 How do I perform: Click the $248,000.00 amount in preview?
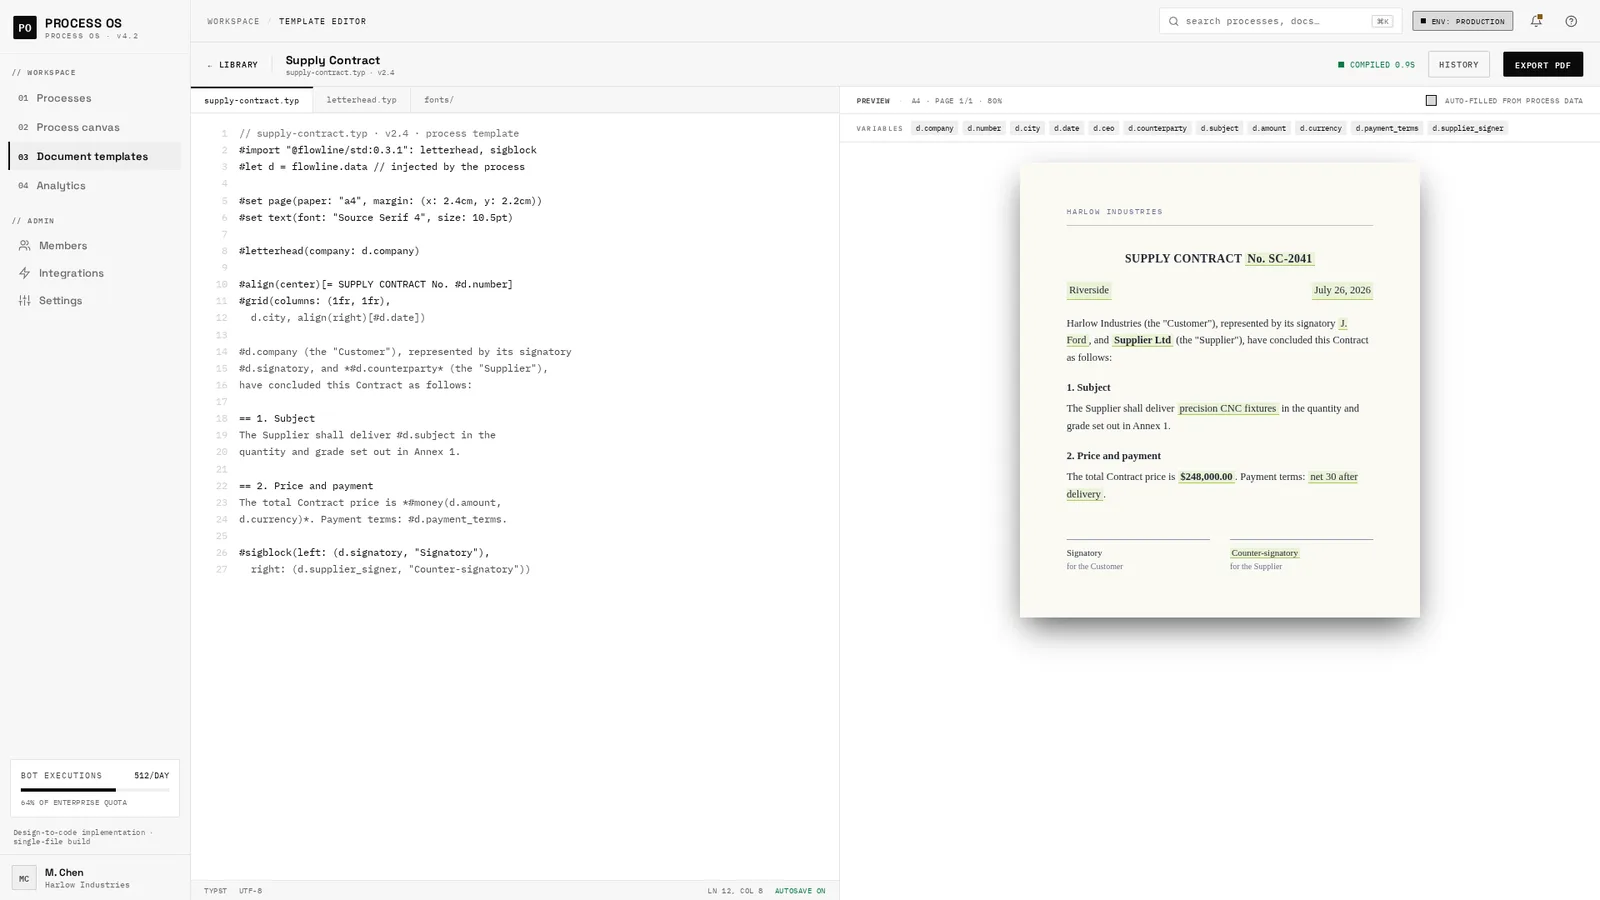point(1206,477)
